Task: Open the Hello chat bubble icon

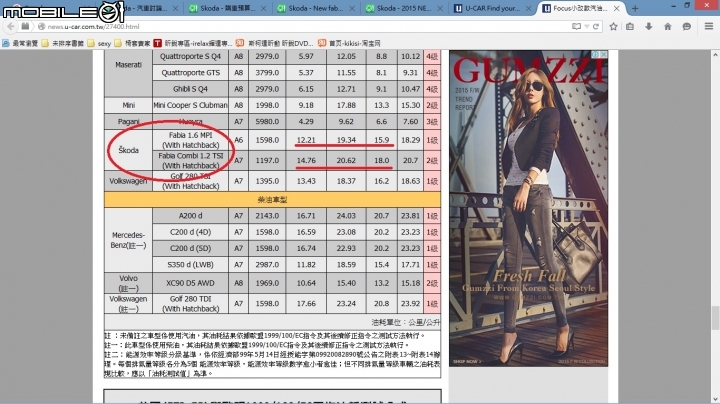Action: (686, 27)
